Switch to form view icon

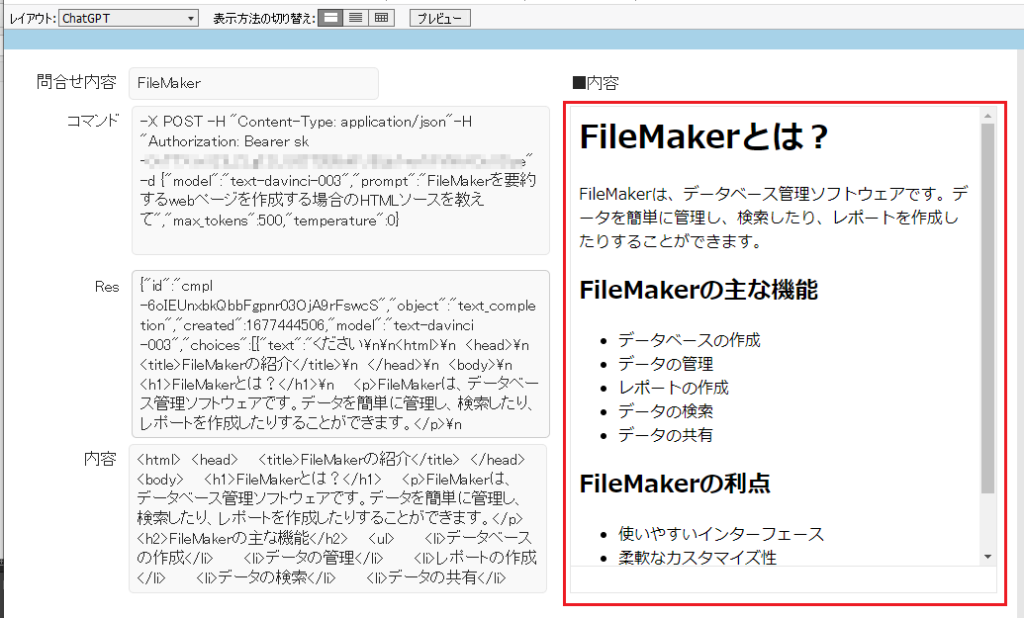(x=330, y=18)
